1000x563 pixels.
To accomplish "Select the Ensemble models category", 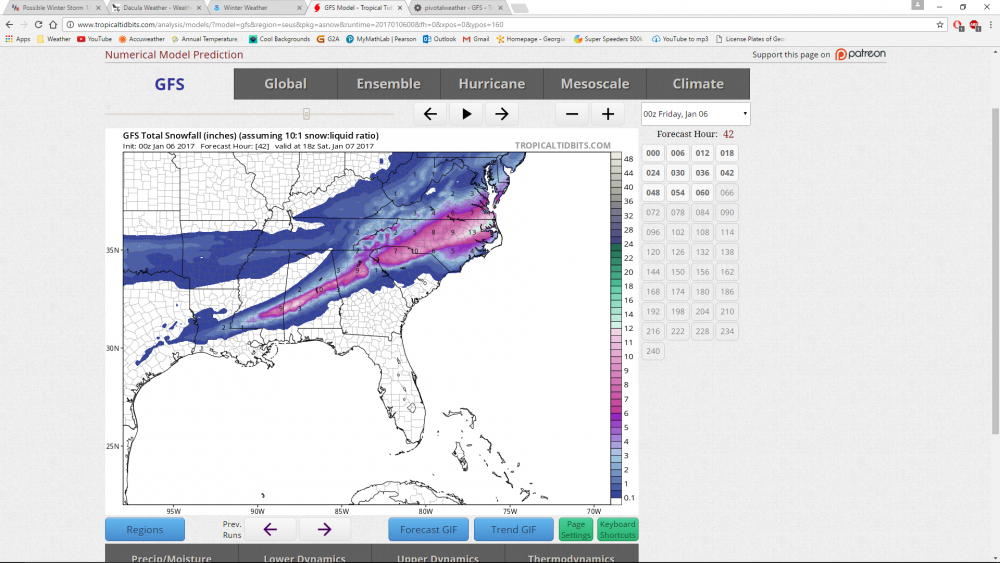I will coord(388,84).
